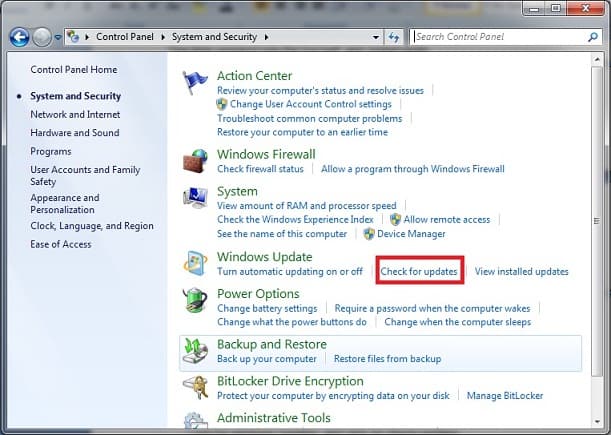Click the Backup and Restore icon
Image resolution: width=611 pixels, height=435 pixels.
tap(196, 351)
